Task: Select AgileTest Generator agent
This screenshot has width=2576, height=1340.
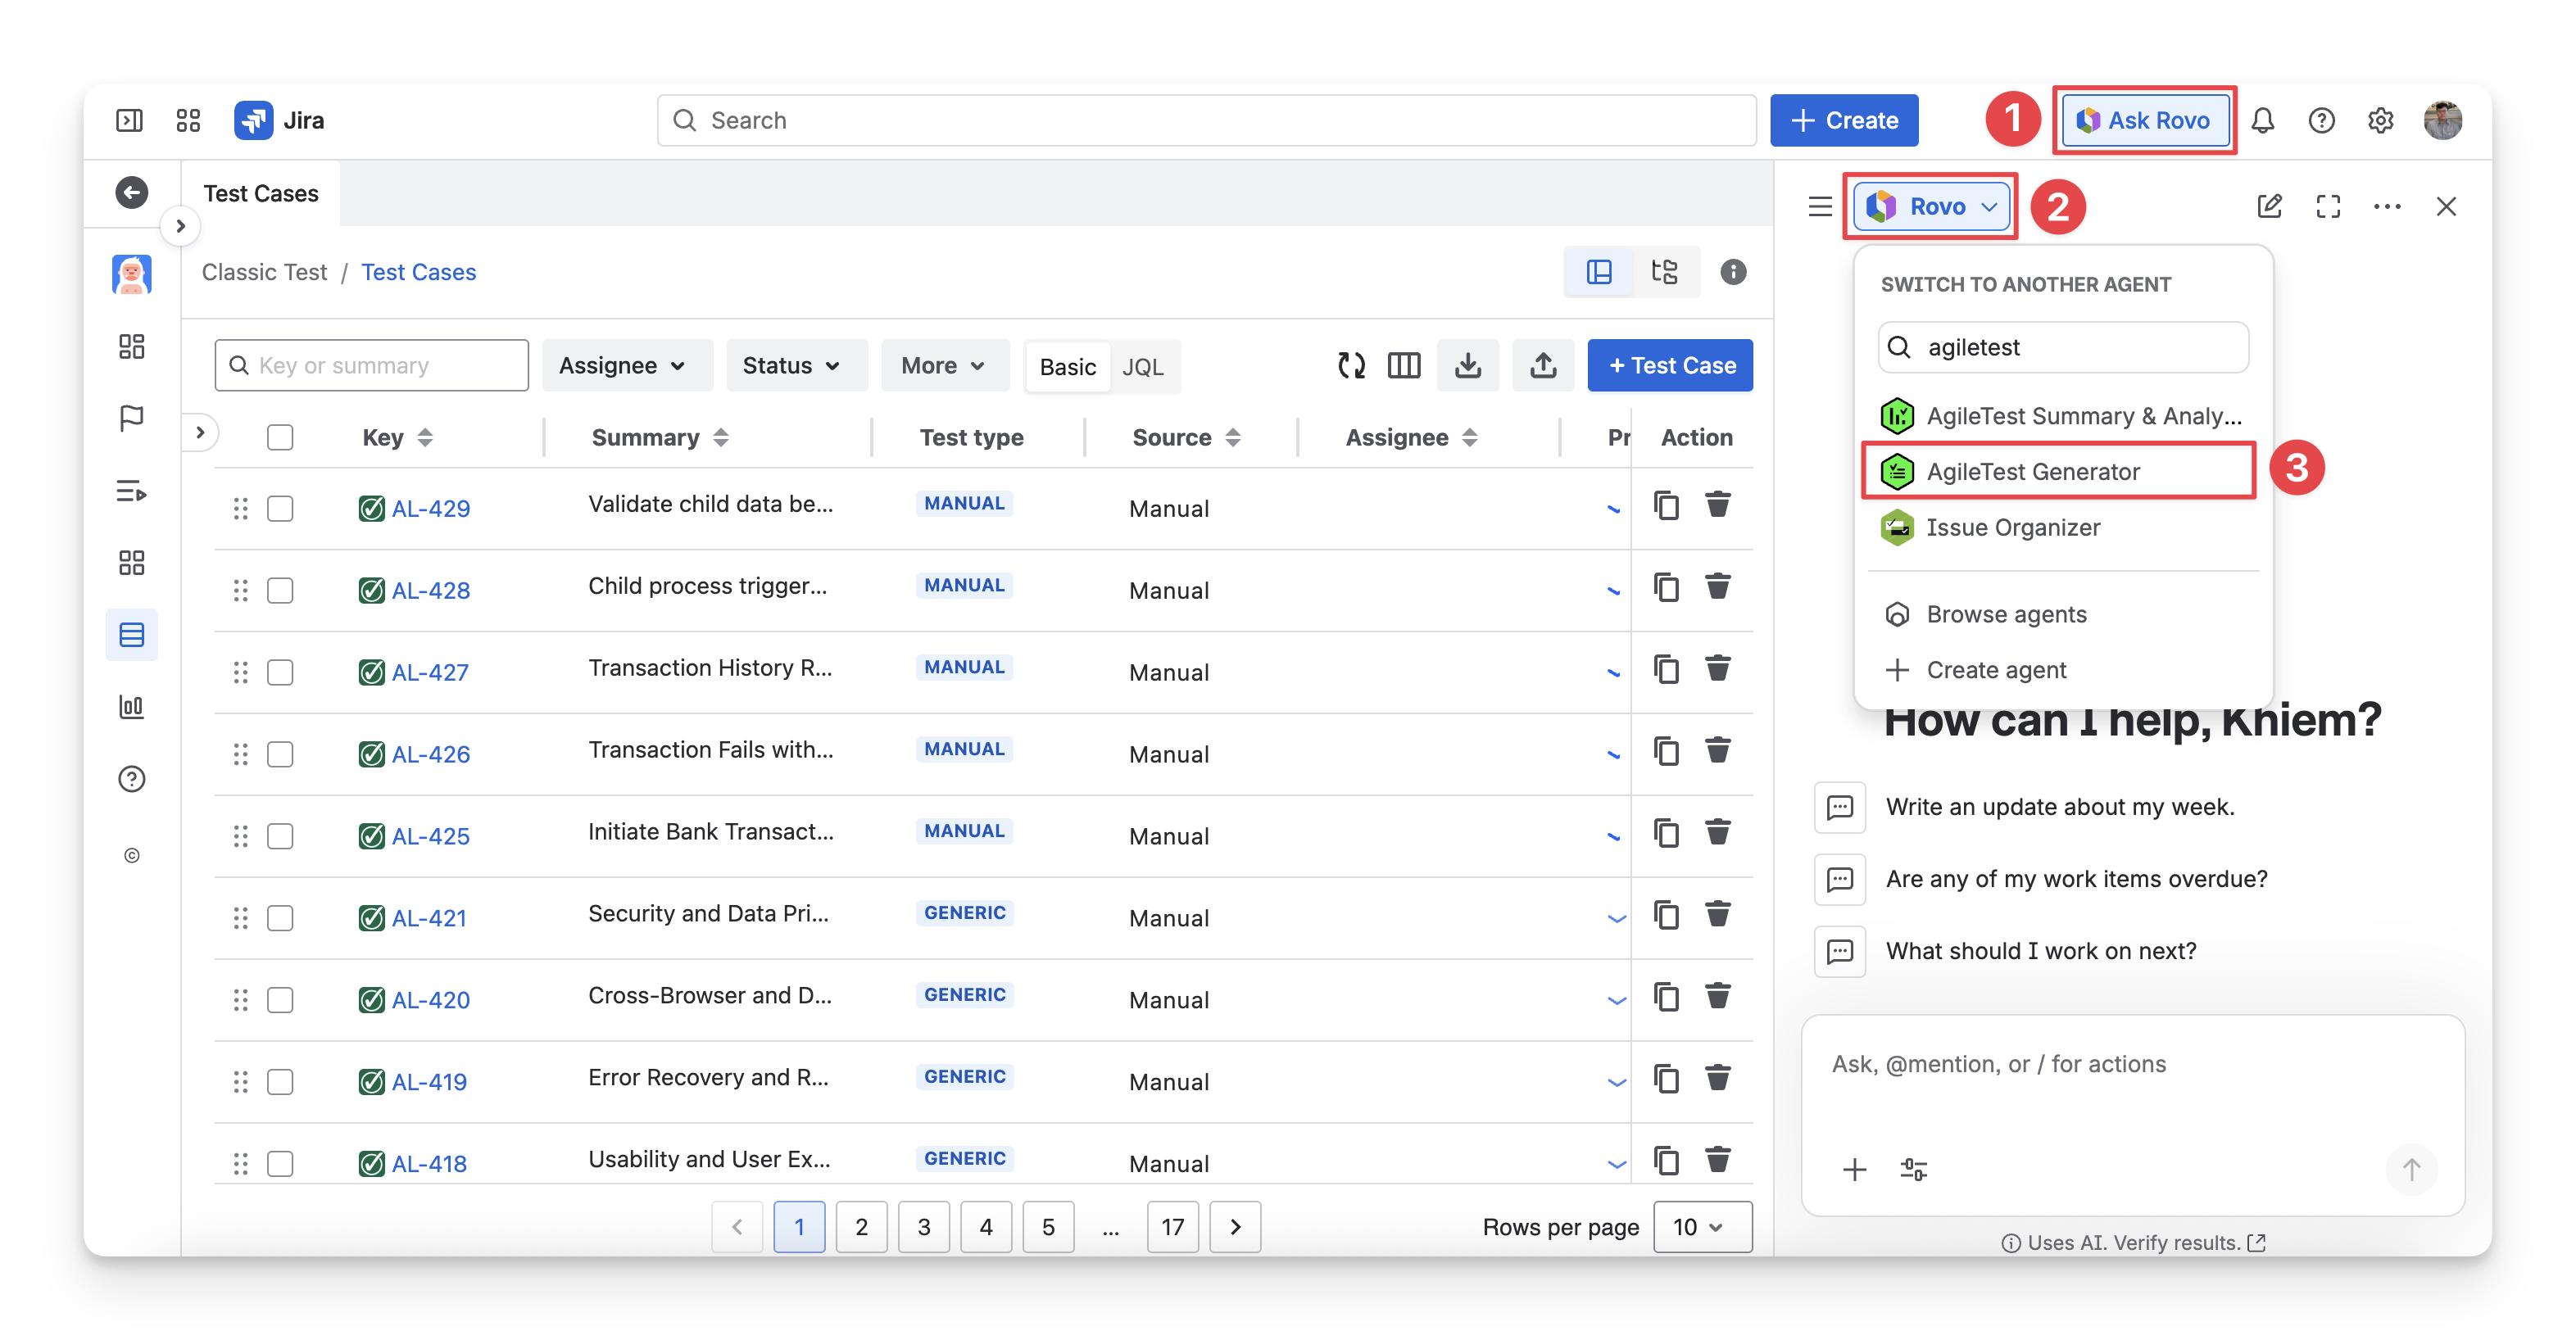Action: [x=2033, y=471]
